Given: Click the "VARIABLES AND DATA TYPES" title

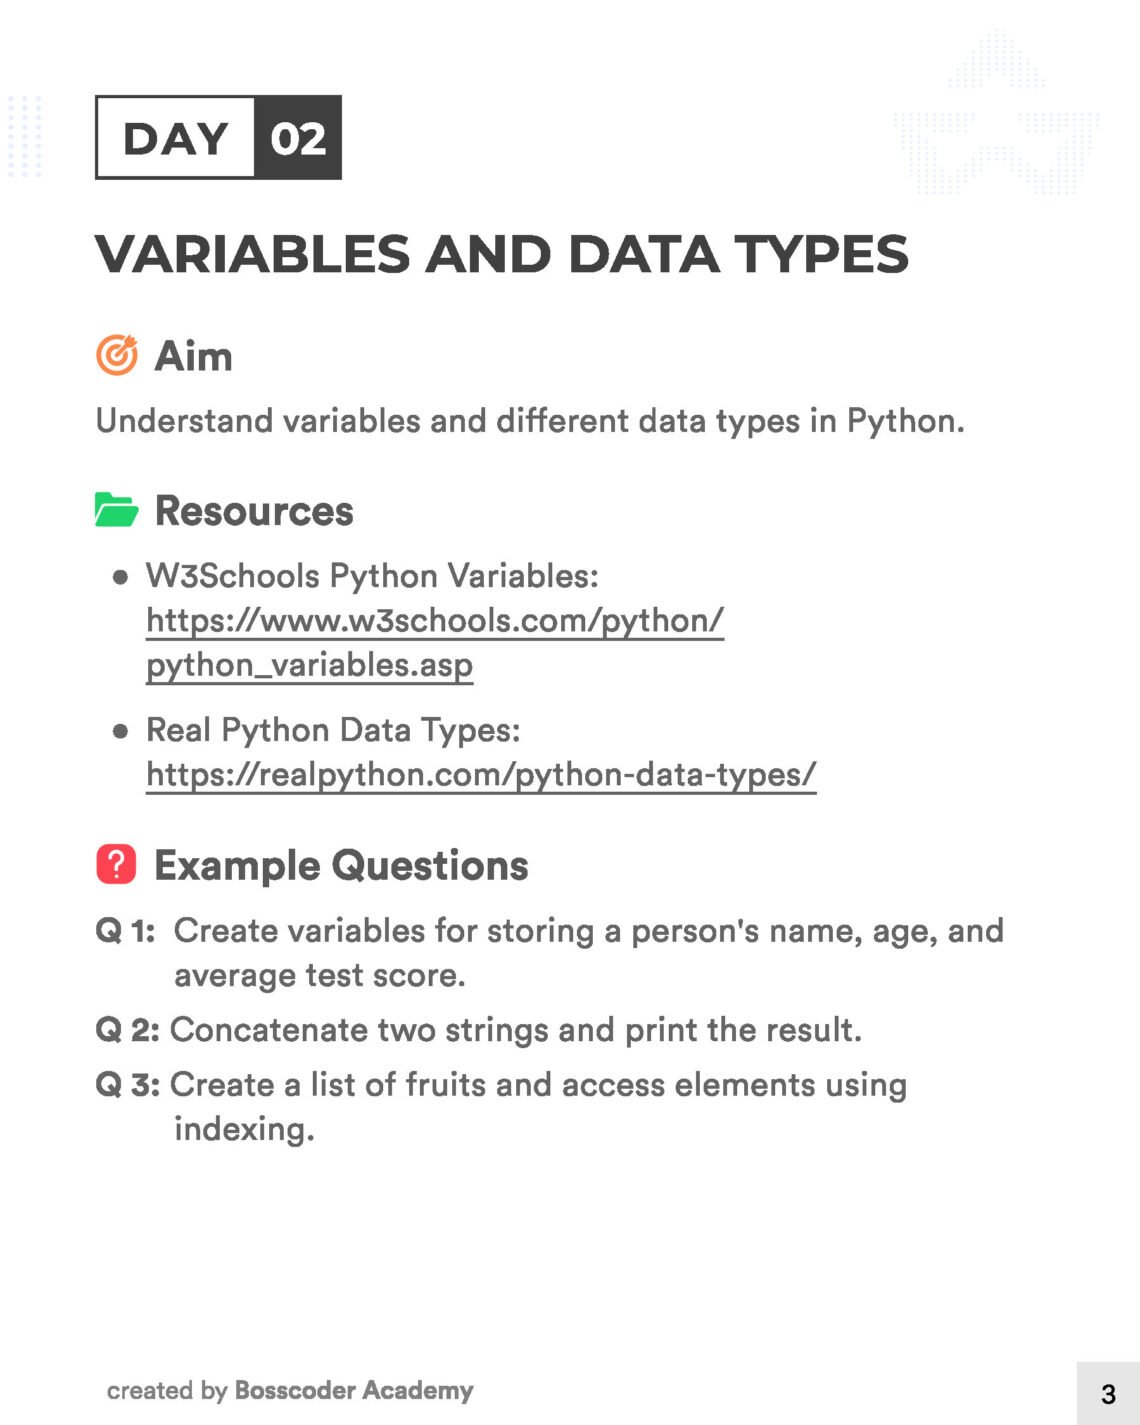Looking at the screenshot, I should click(x=502, y=254).
